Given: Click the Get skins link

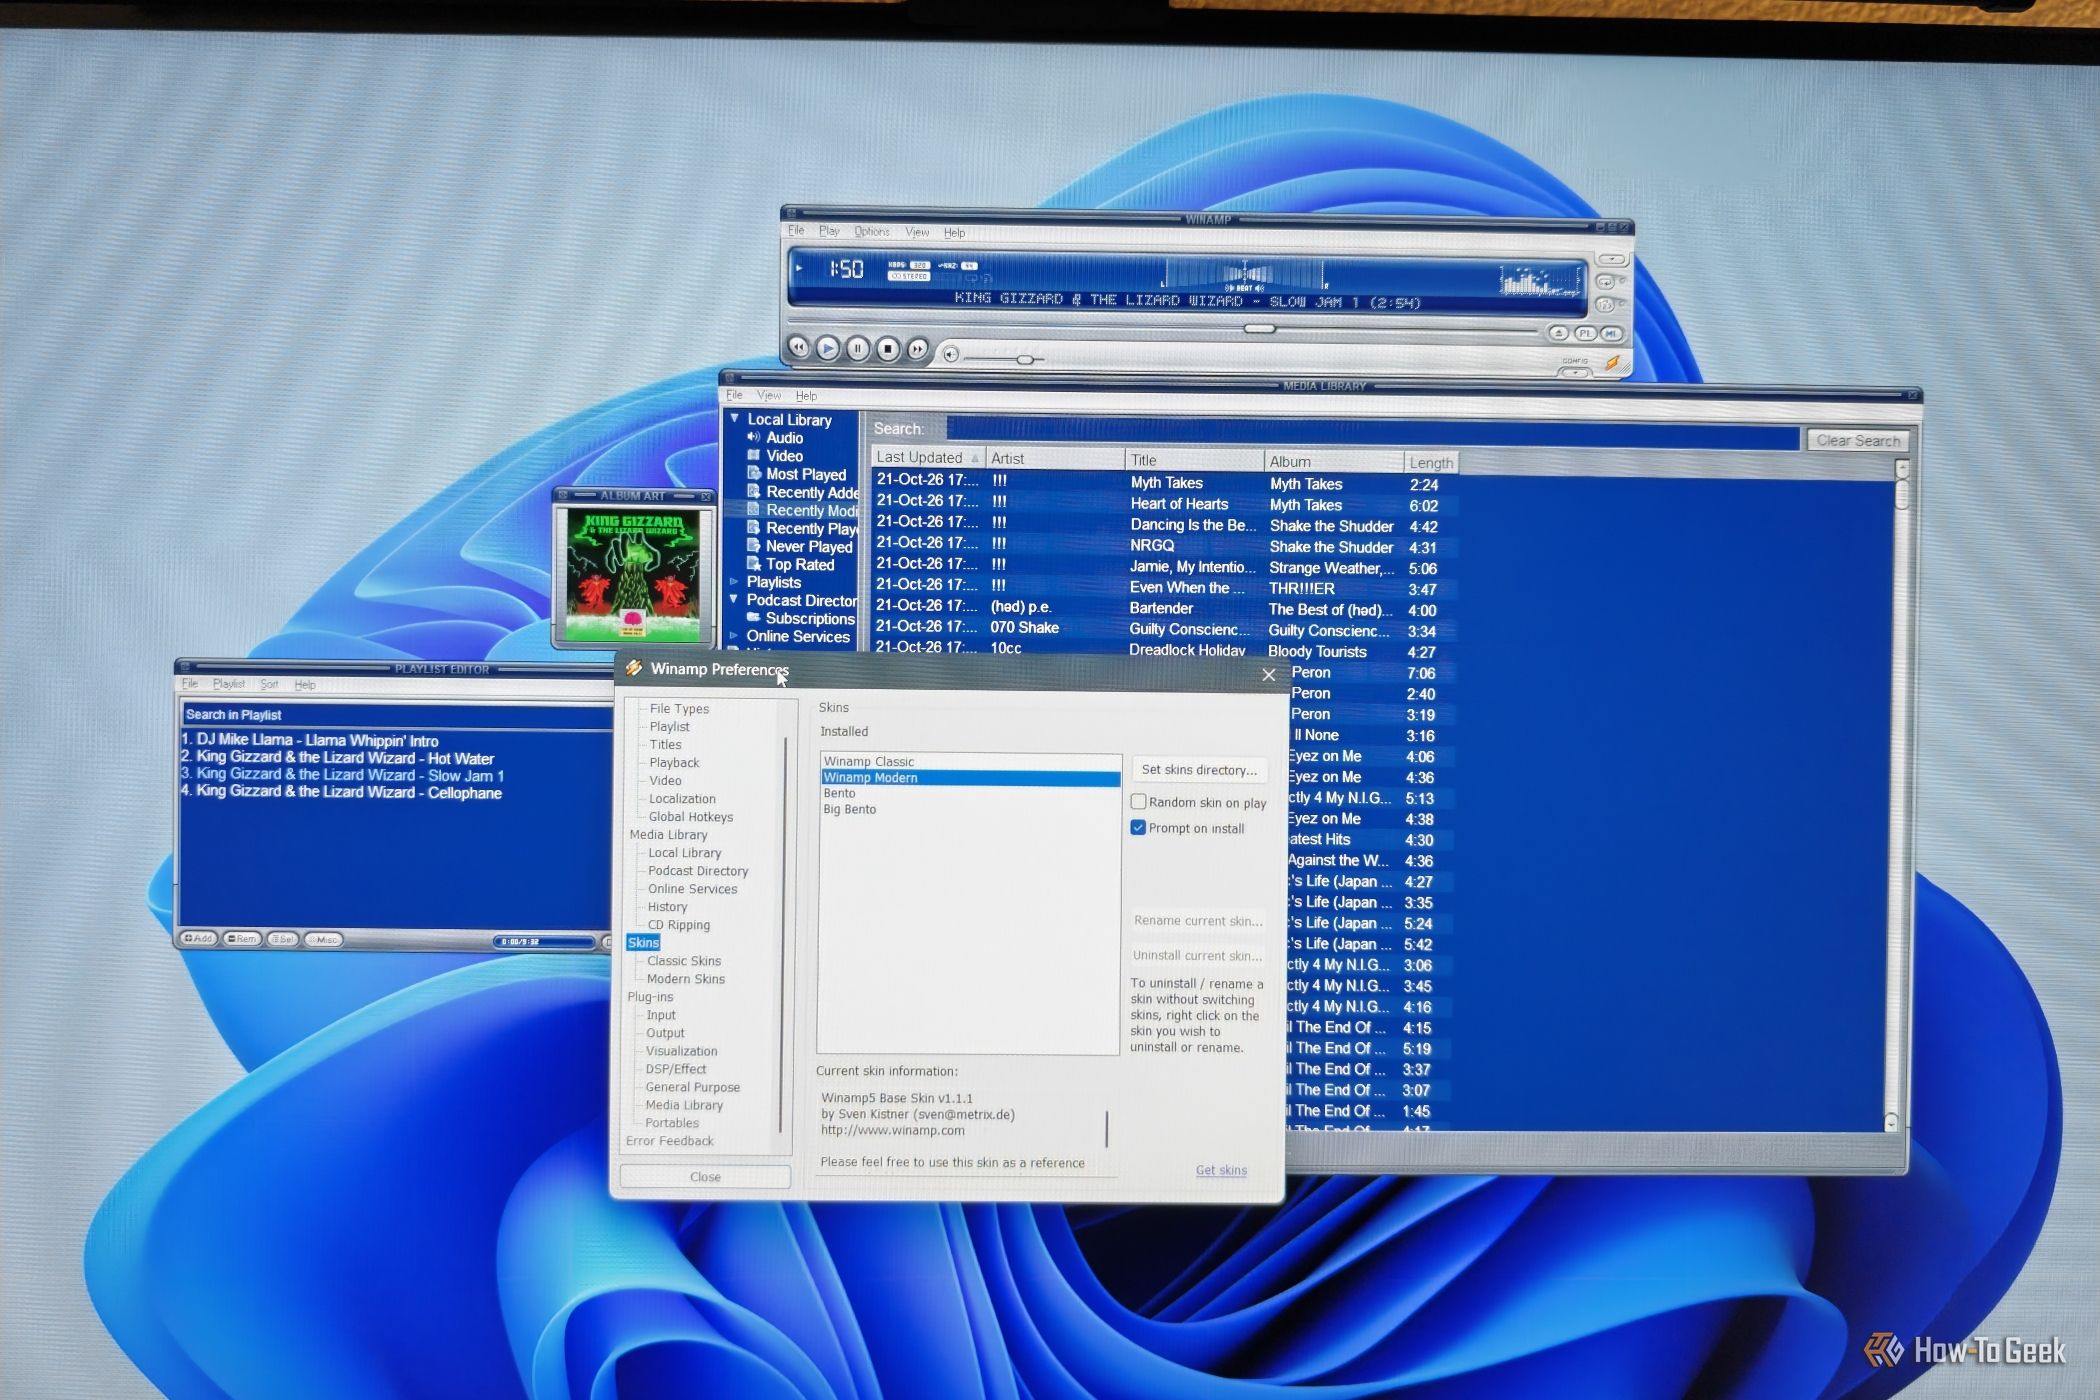Looking at the screenshot, I should click(1221, 1170).
